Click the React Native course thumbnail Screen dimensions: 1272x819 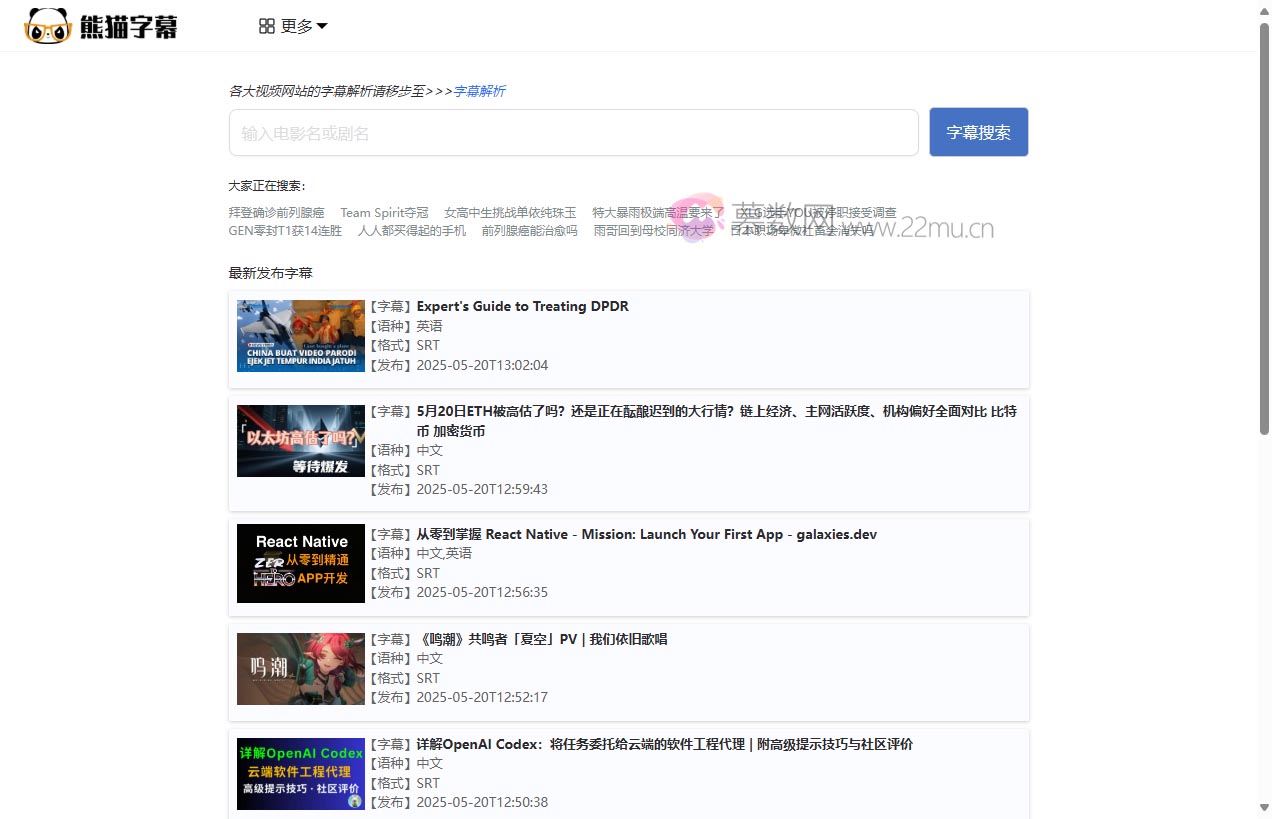click(301, 563)
